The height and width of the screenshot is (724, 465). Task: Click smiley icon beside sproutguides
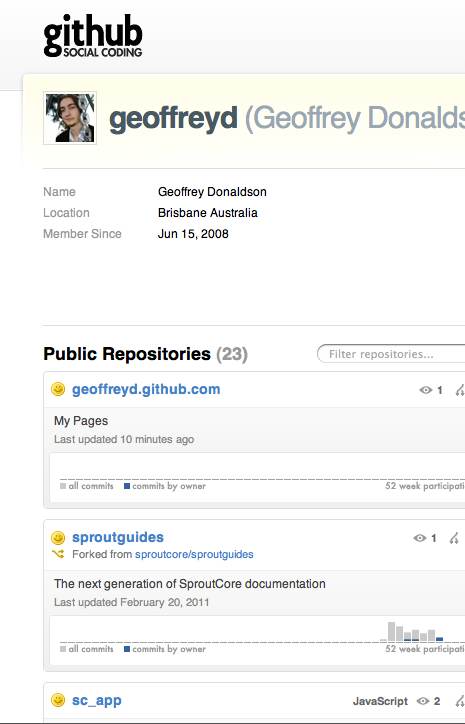coord(58,537)
